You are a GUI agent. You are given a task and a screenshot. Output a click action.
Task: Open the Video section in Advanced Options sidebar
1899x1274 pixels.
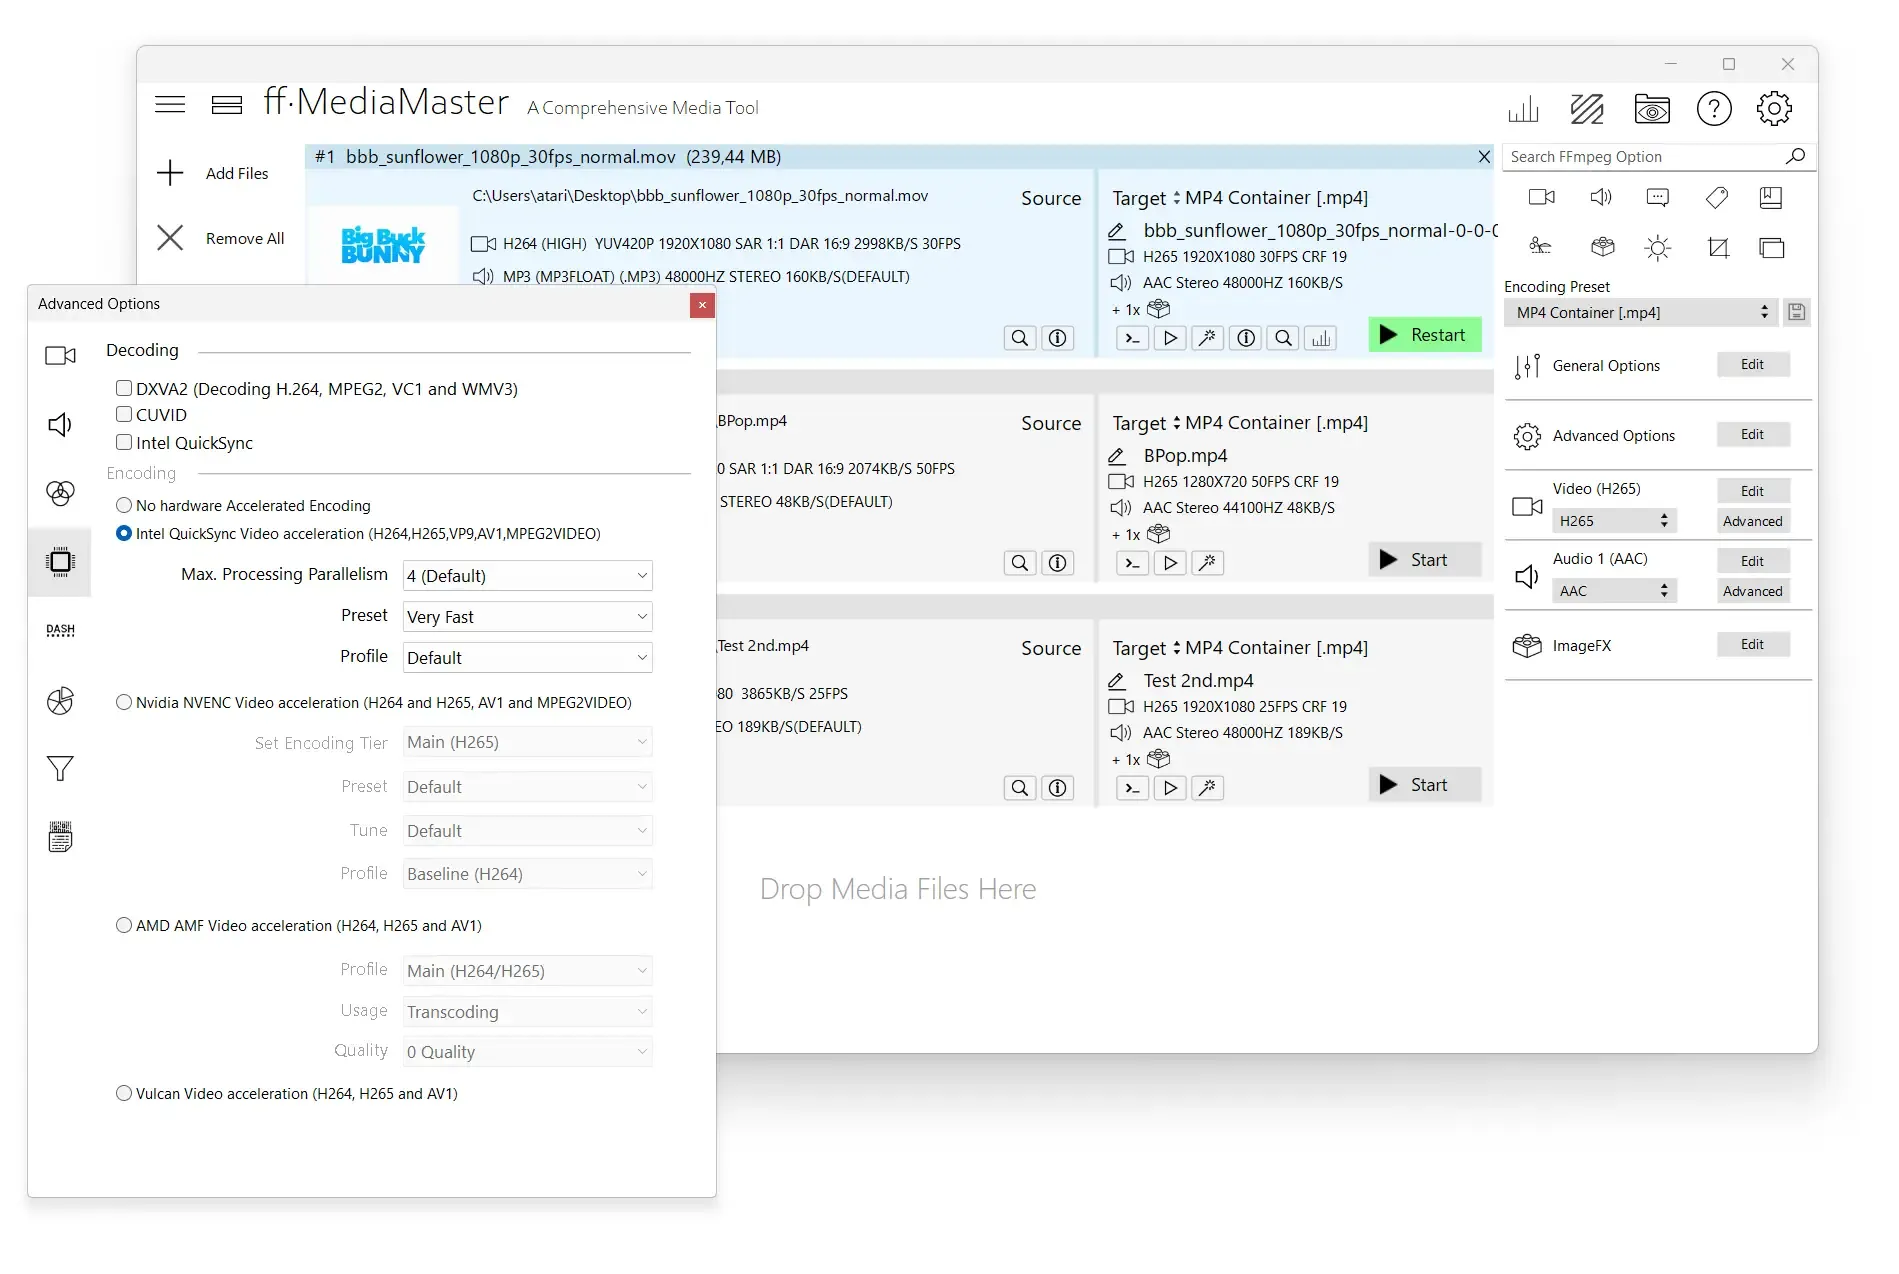(60, 356)
